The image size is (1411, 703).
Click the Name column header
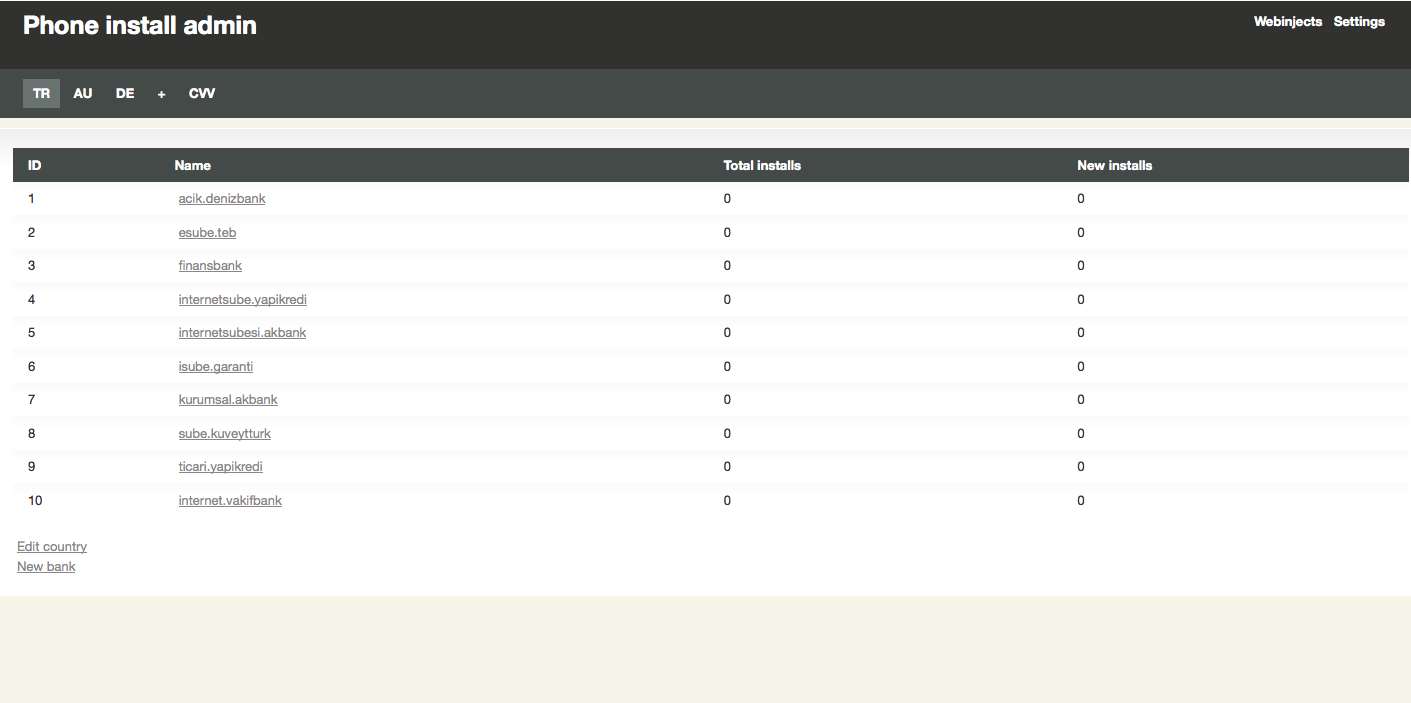192,165
